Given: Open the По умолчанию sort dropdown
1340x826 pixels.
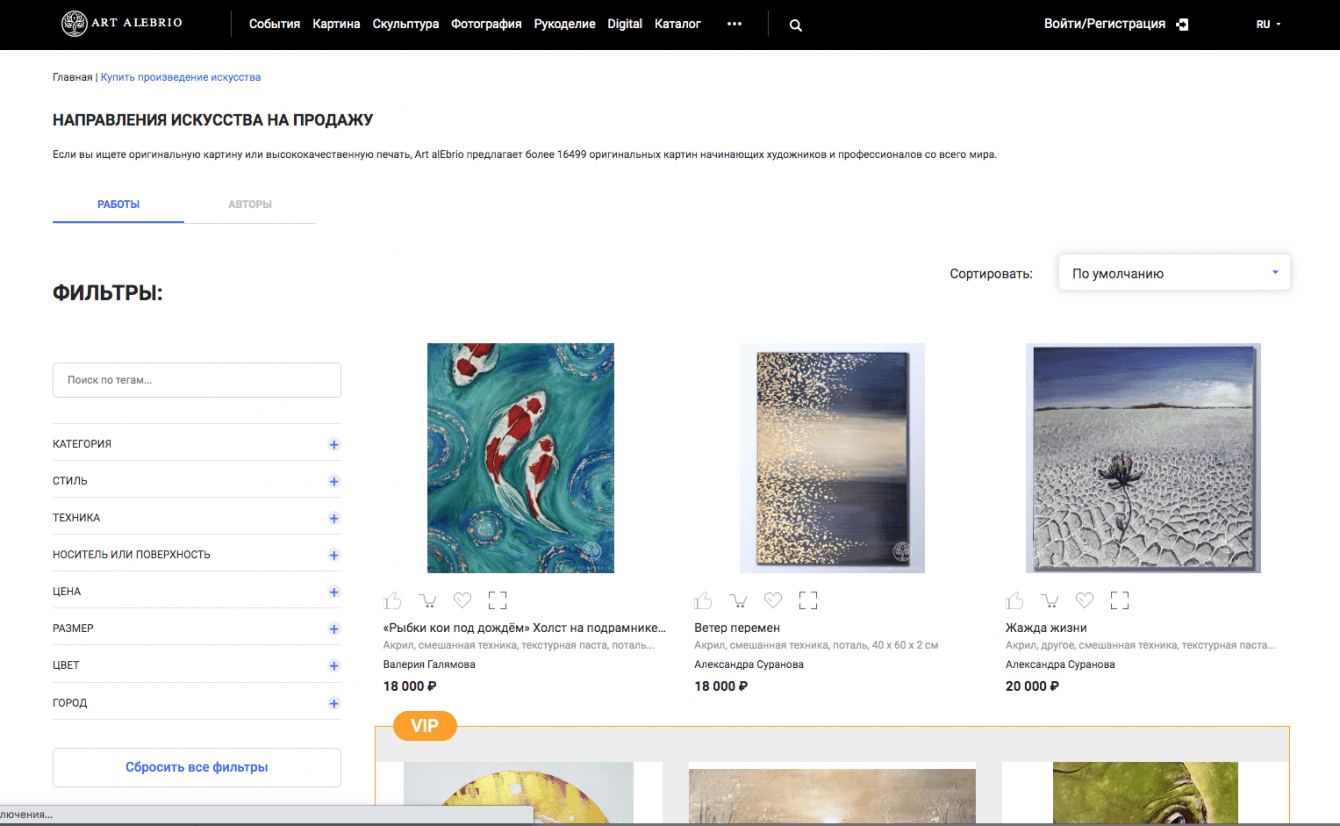Looking at the screenshot, I should [1174, 273].
